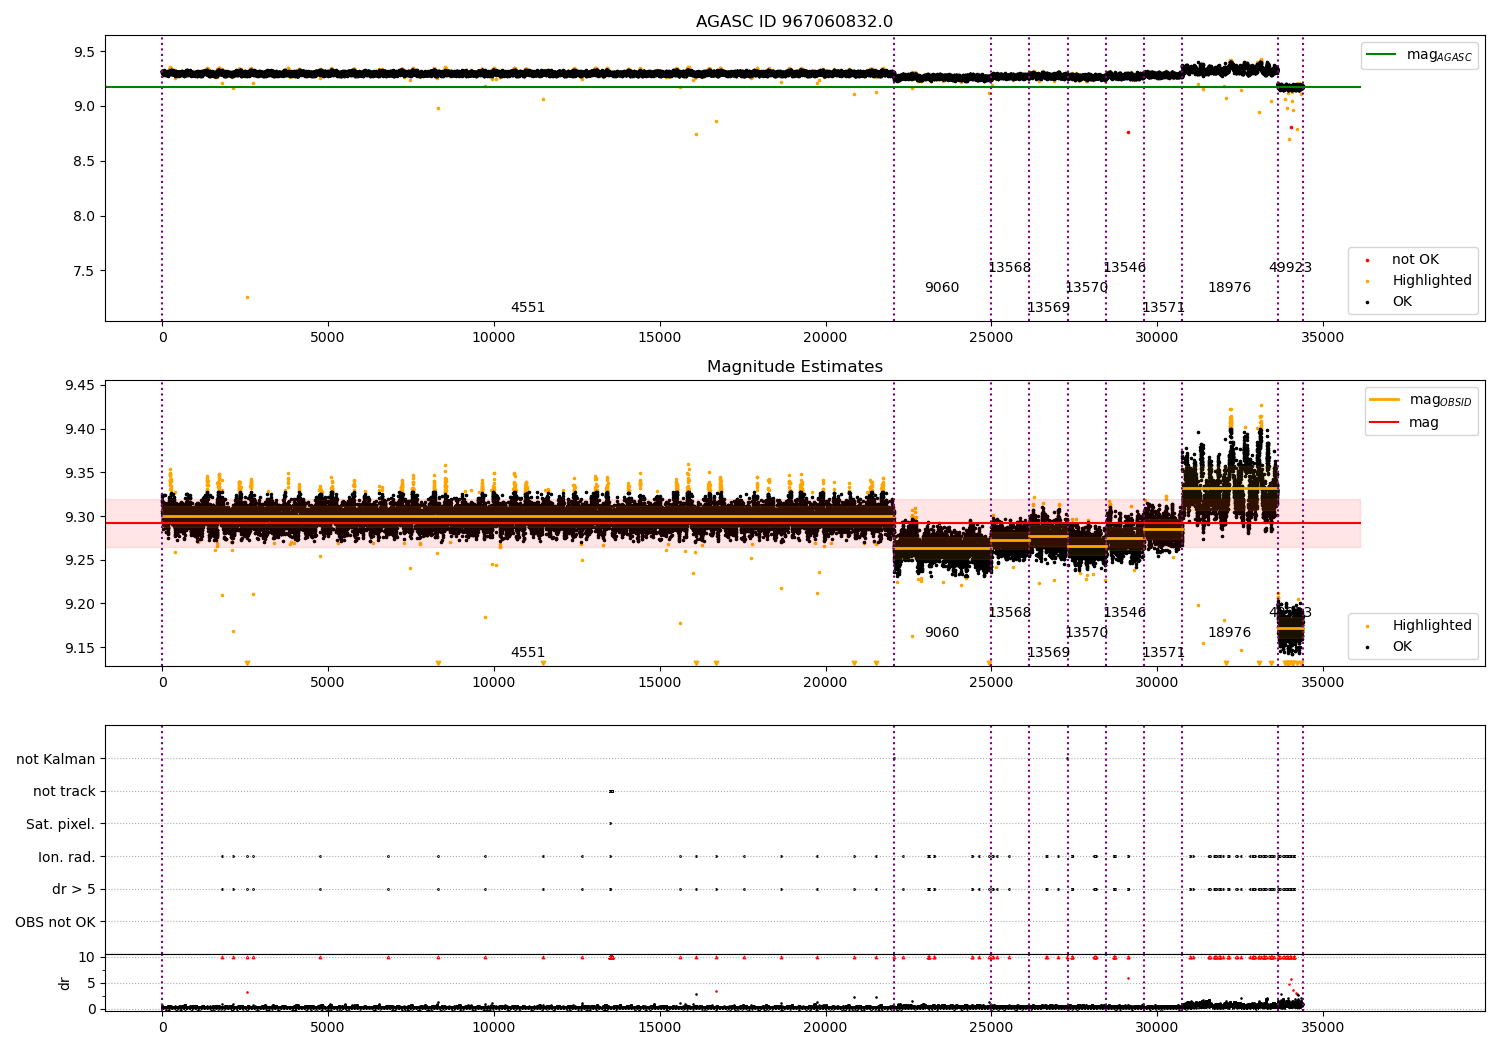Select the red 'mag' legend entry in middle plot
Screen dimensions: 1500x1050
pos(1404,423)
